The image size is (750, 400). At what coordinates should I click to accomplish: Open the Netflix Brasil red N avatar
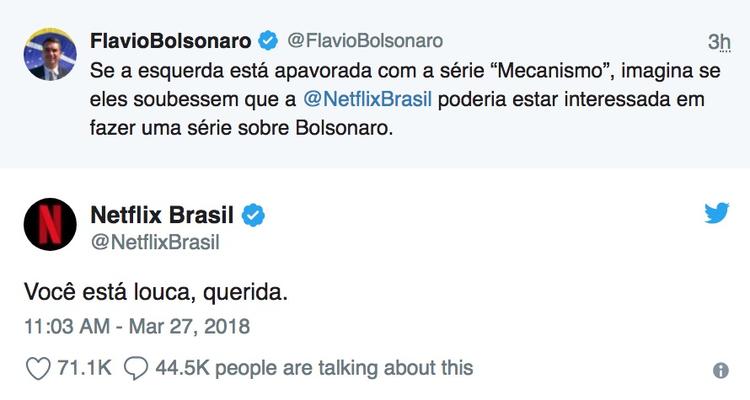point(50,225)
